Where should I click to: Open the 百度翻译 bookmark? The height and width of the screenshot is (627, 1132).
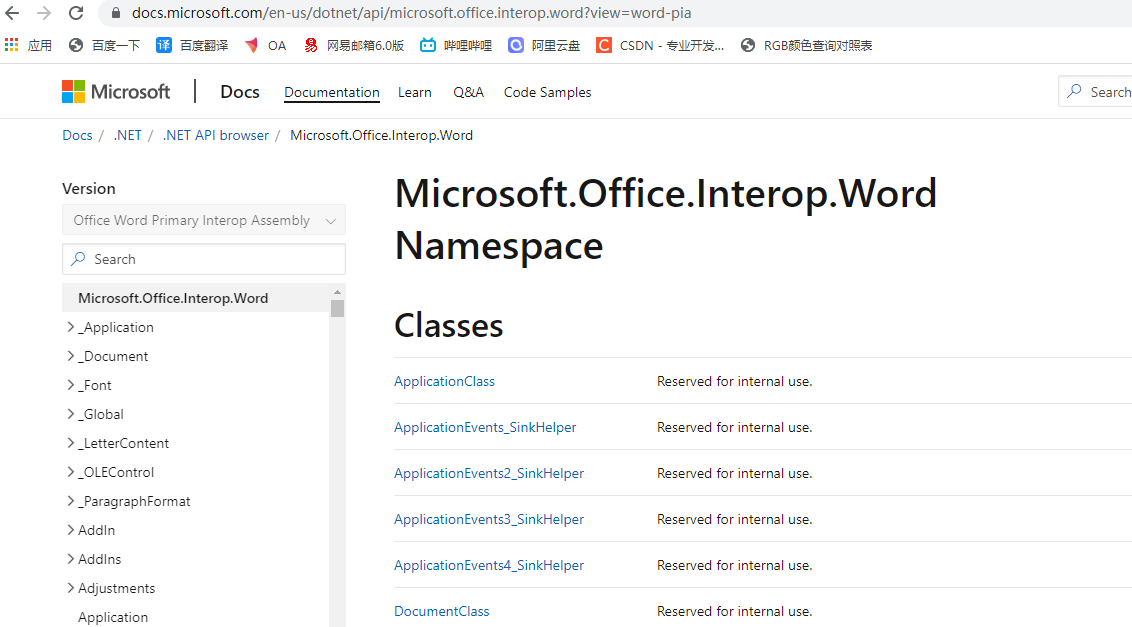[x=192, y=46]
